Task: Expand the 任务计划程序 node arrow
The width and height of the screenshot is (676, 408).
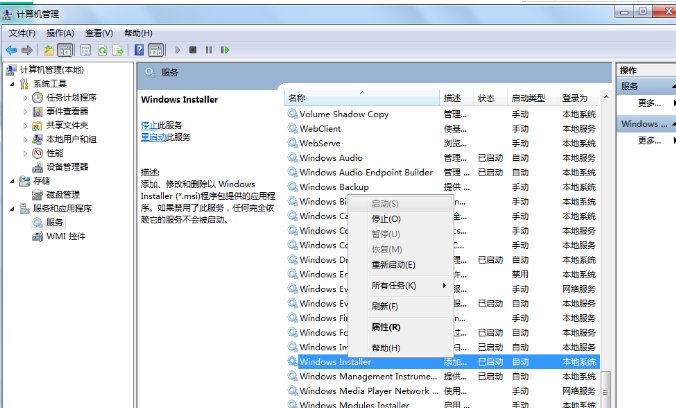Action: tap(25, 98)
